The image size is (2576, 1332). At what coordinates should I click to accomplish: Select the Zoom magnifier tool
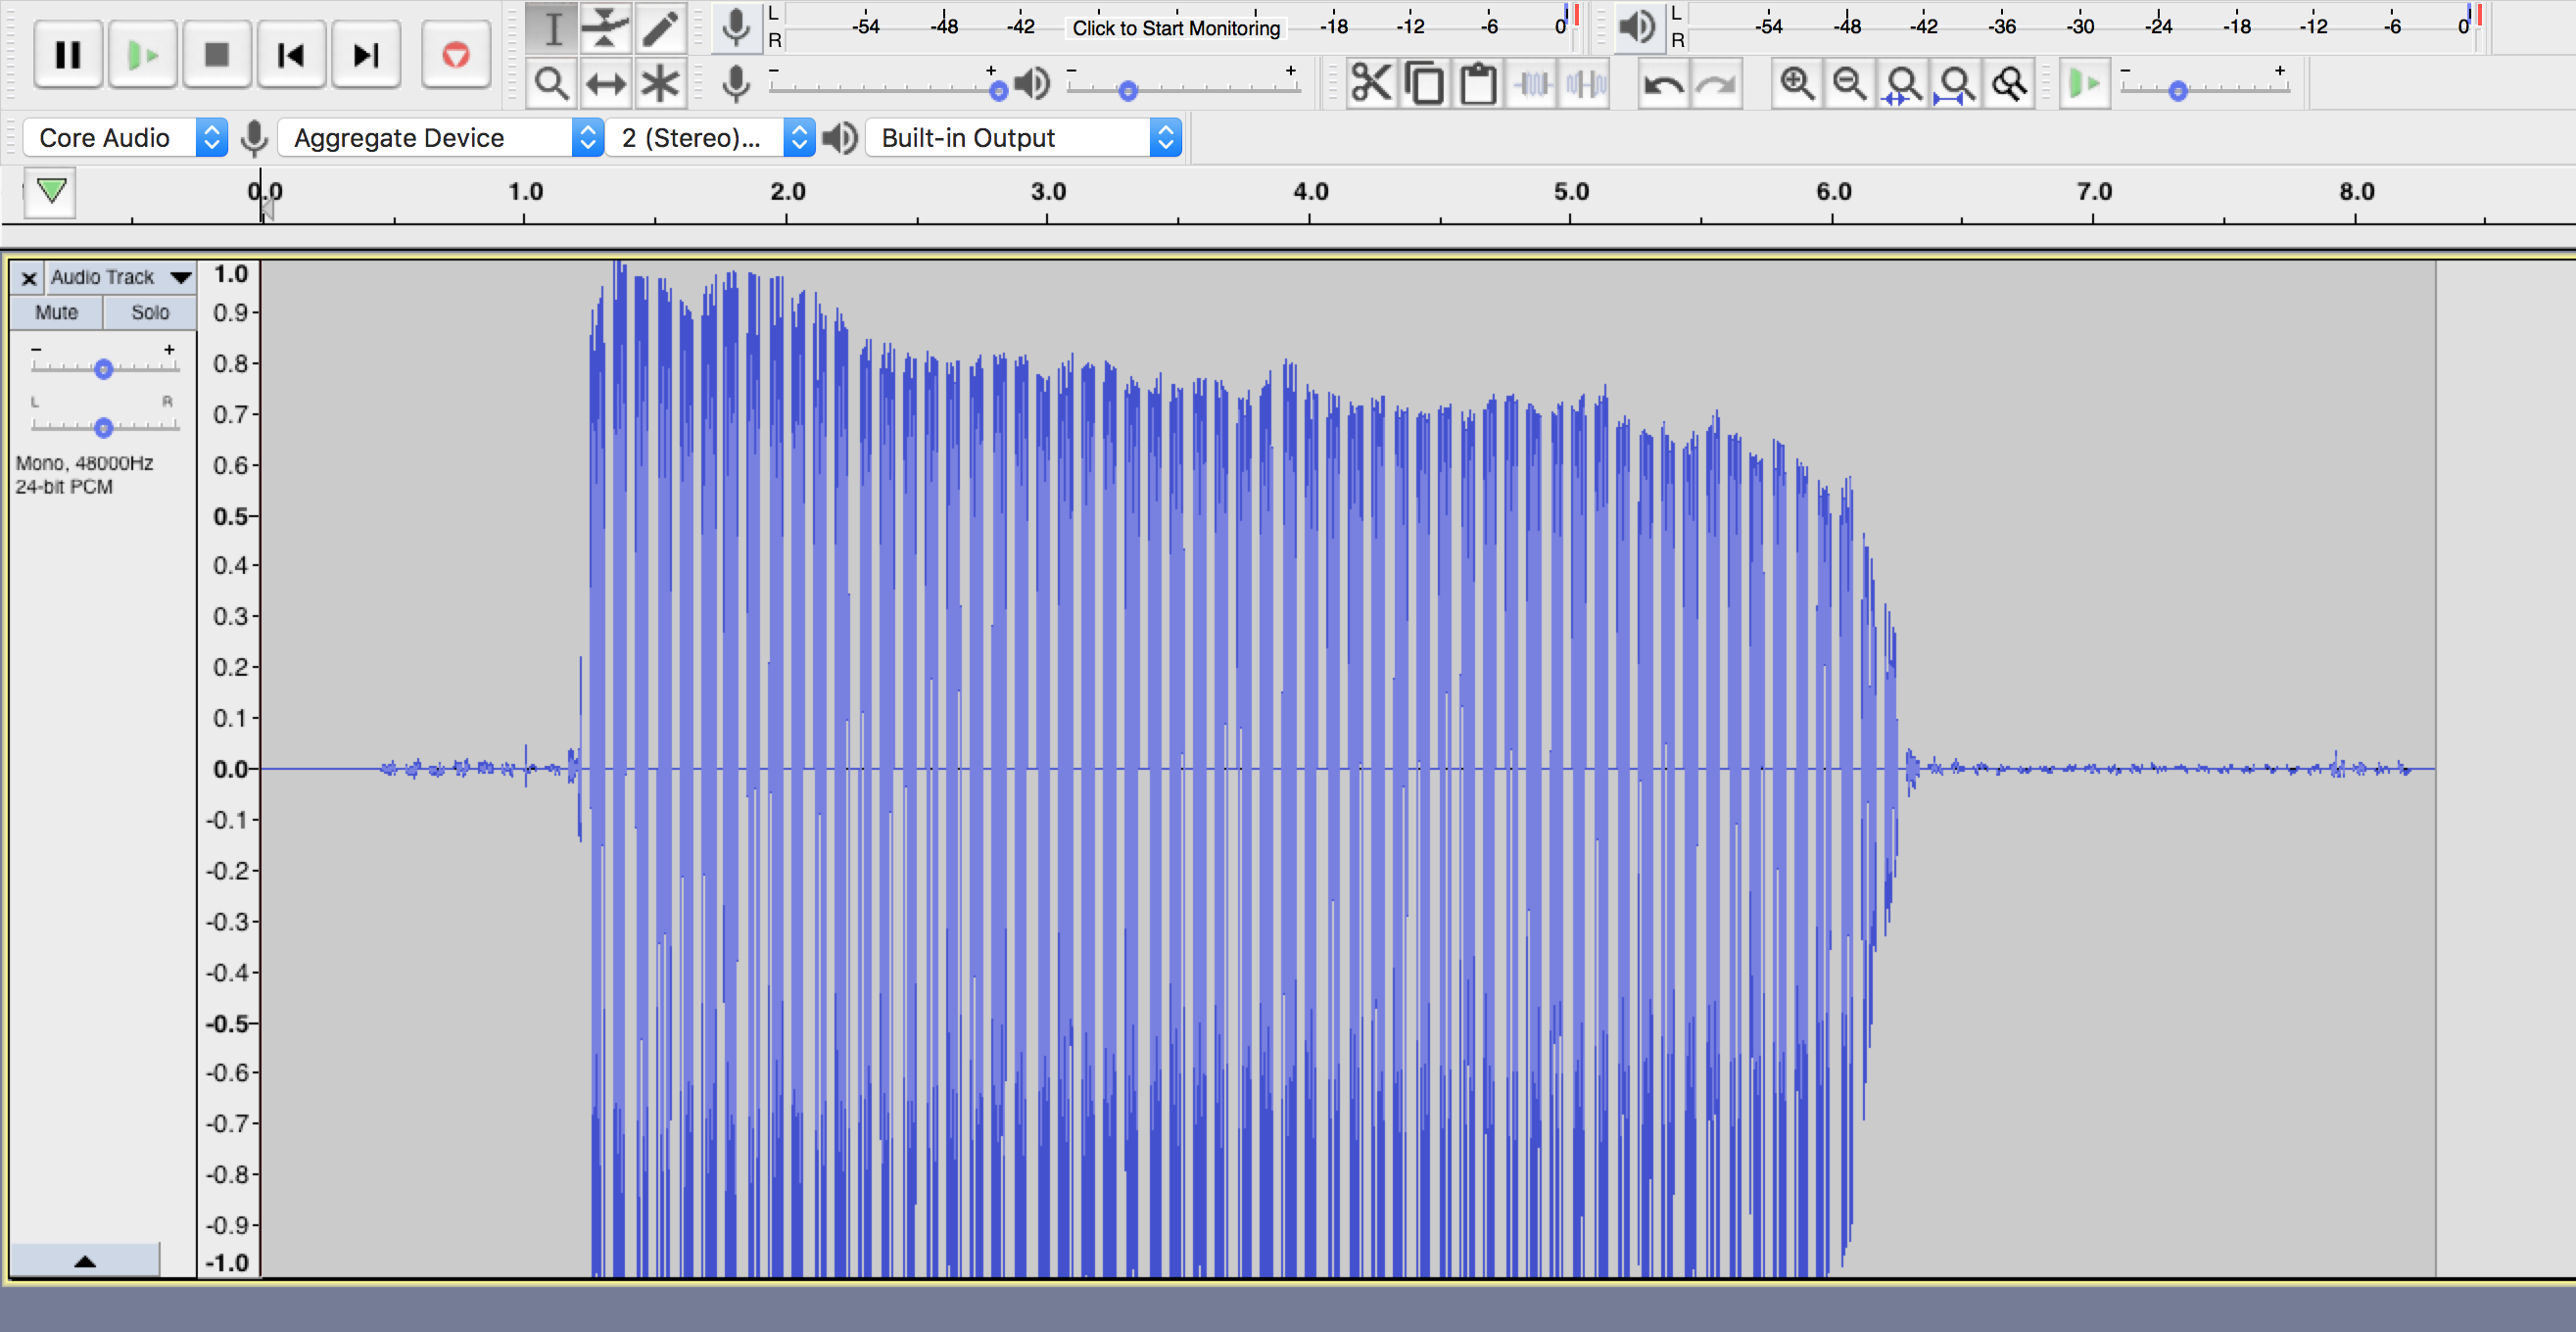point(552,84)
